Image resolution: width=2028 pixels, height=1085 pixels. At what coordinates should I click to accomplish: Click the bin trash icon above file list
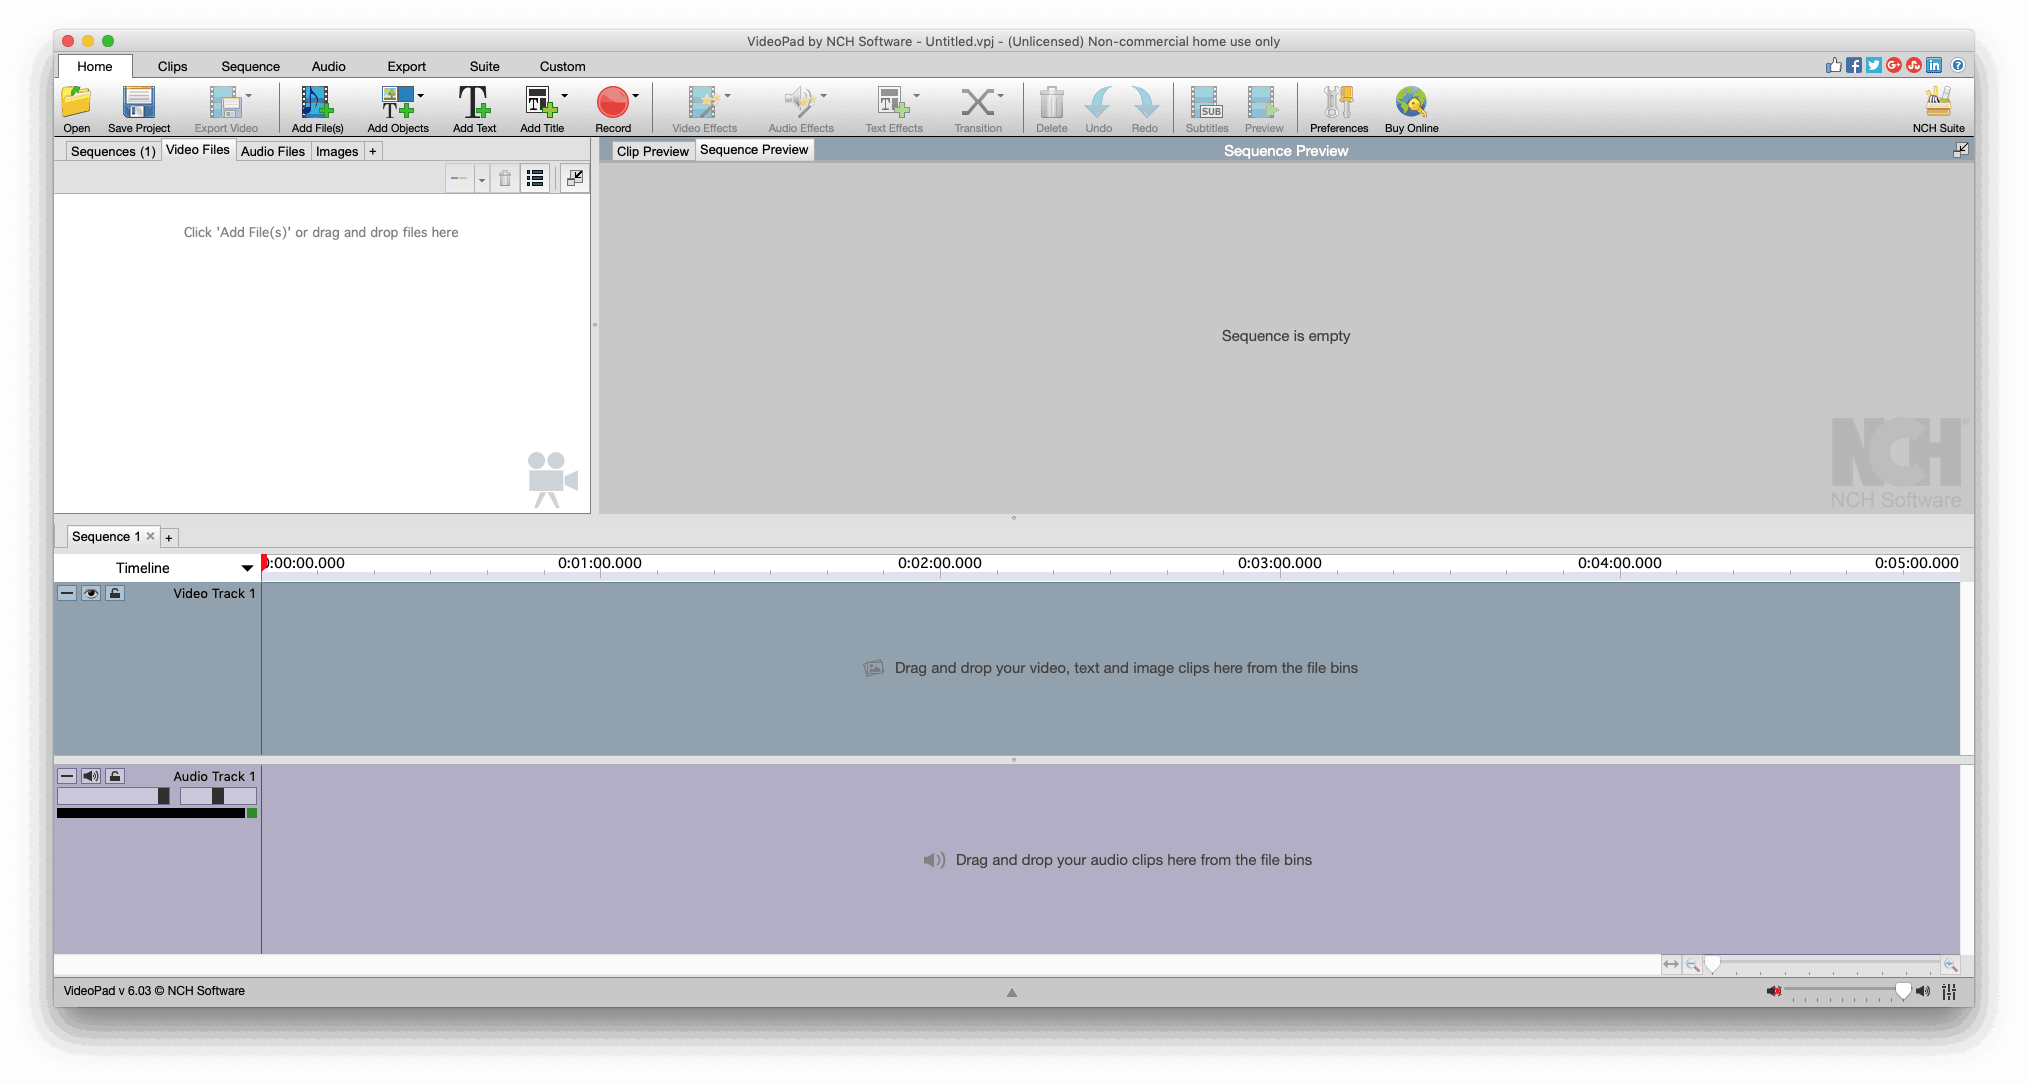tap(505, 178)
